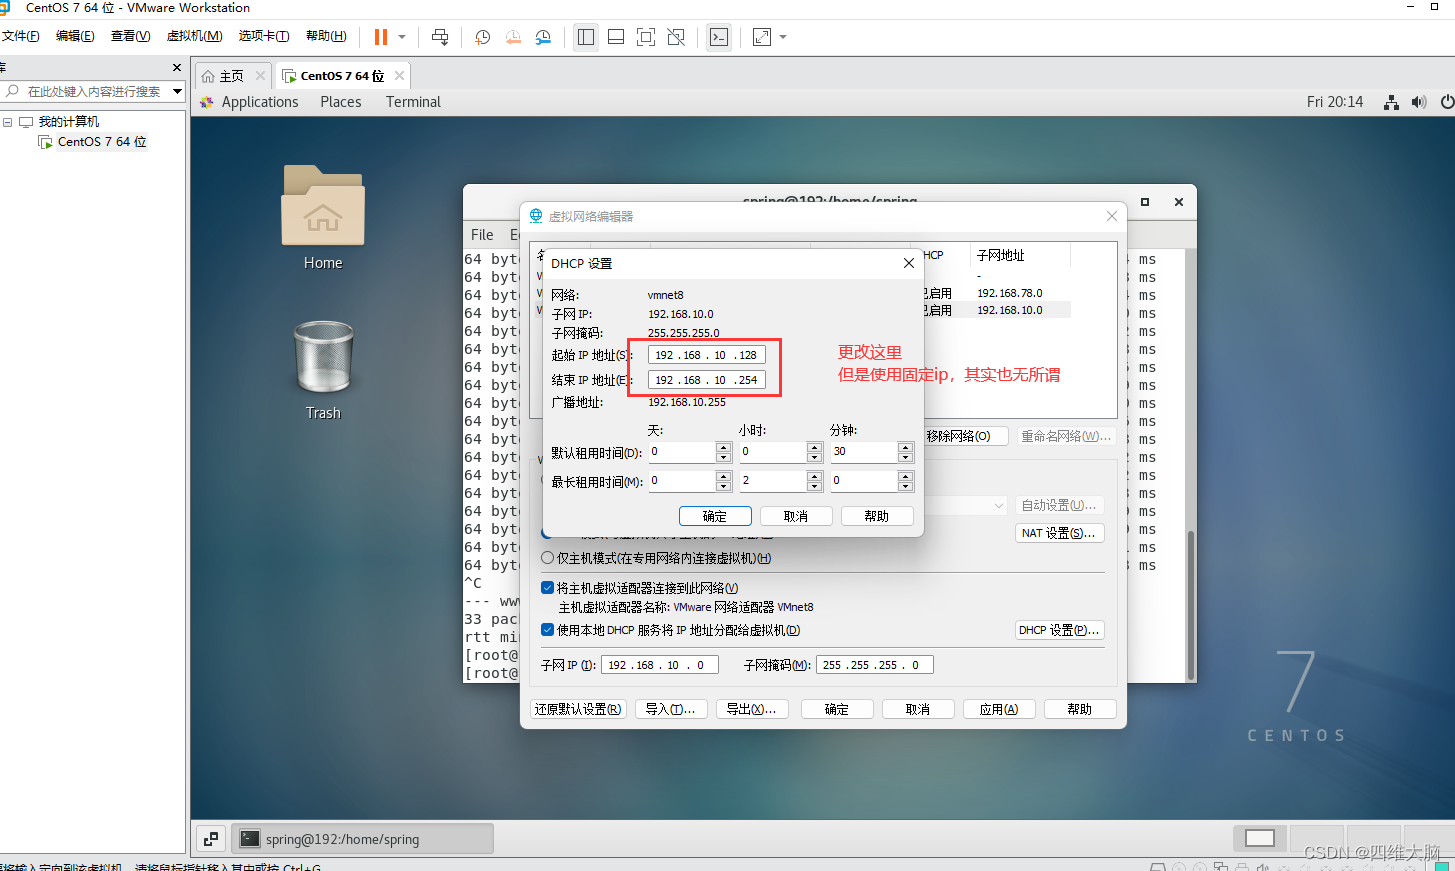Open the console view icon
Viewport: 1455px width, 871px height.
click(x=719, y=37)
